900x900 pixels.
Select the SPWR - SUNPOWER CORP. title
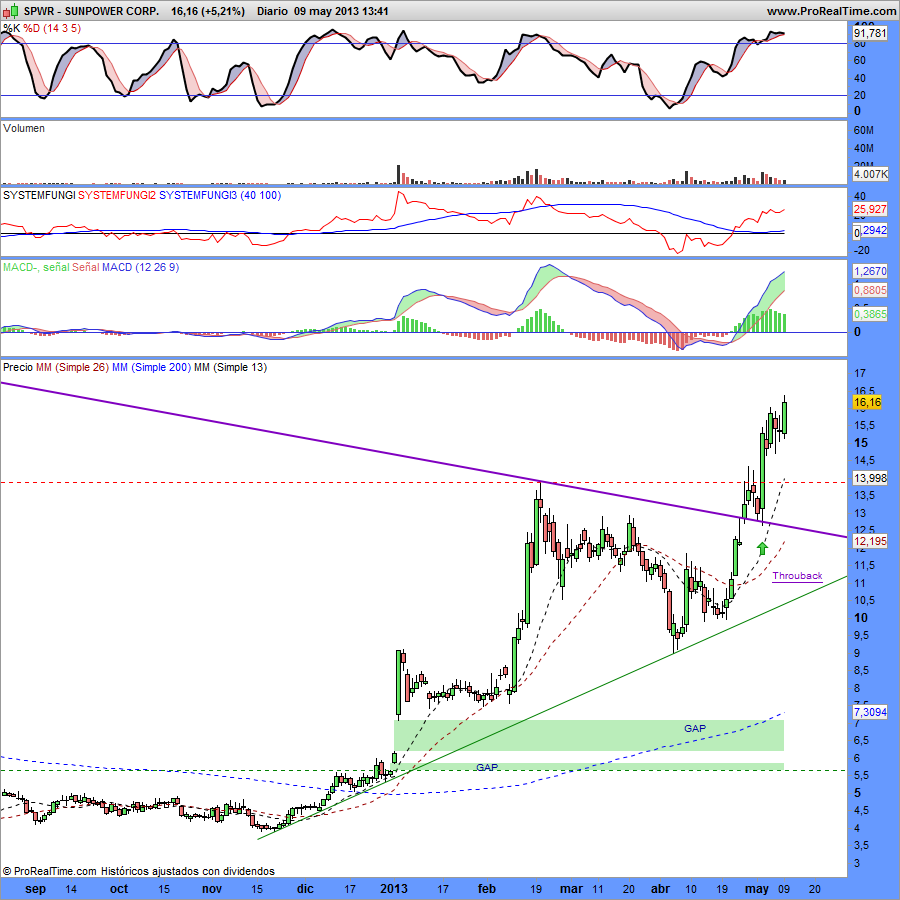(x=91, y=11)
